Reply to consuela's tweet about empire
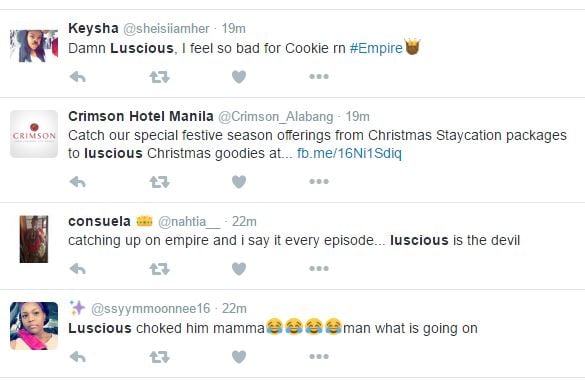 pos(78,269)
